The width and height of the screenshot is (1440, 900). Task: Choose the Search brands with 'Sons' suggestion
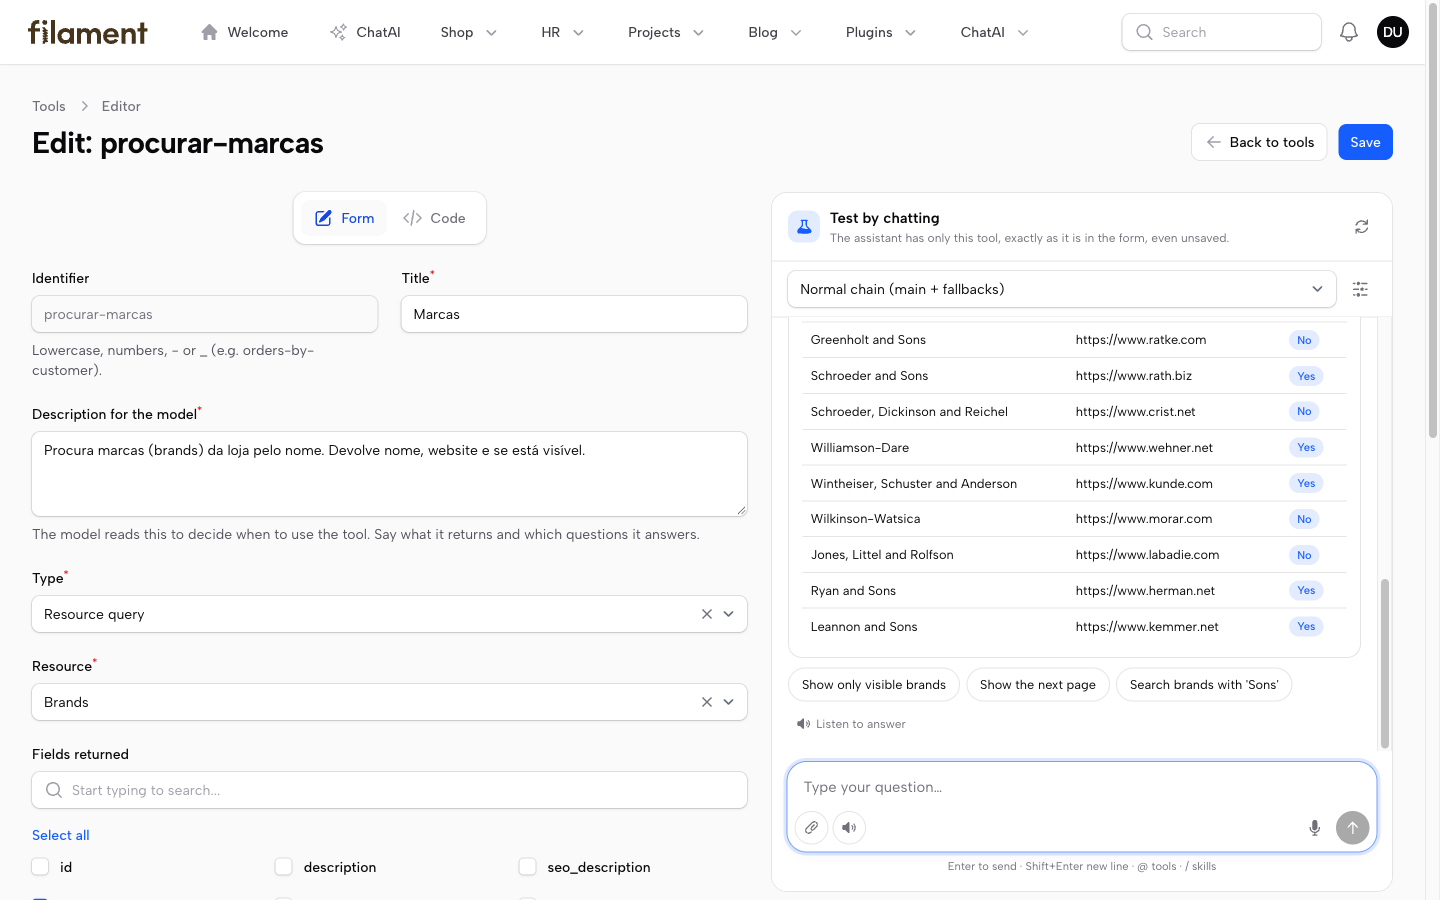point(1204,685)
